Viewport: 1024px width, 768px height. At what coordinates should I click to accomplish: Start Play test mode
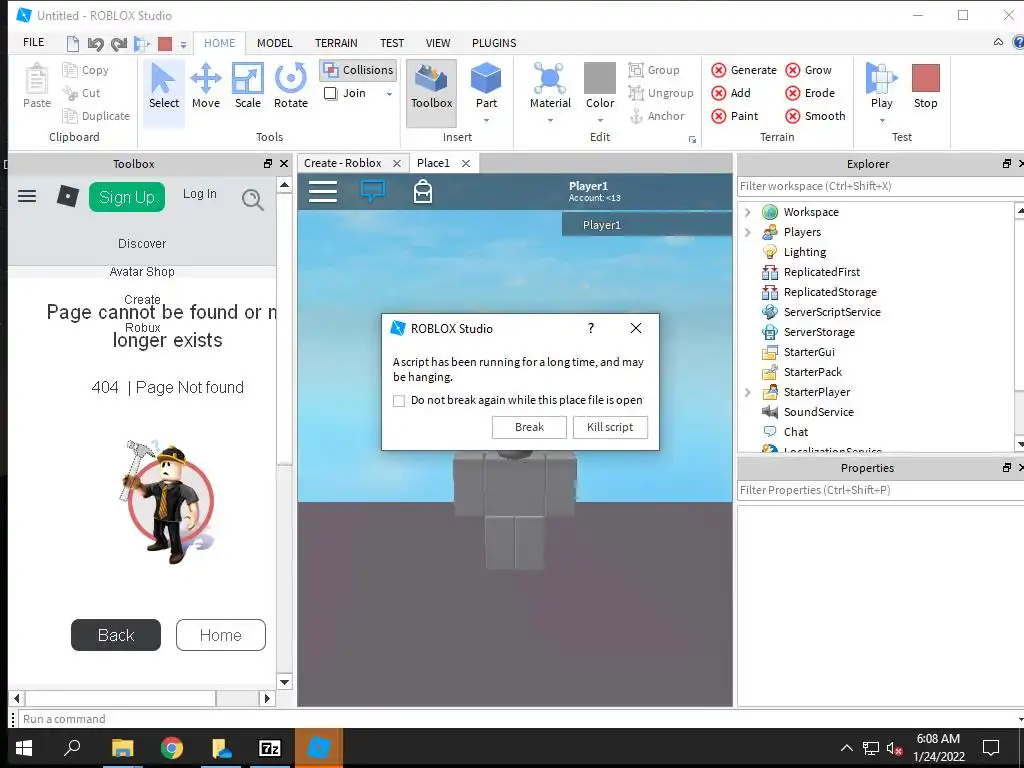point(881,86)
